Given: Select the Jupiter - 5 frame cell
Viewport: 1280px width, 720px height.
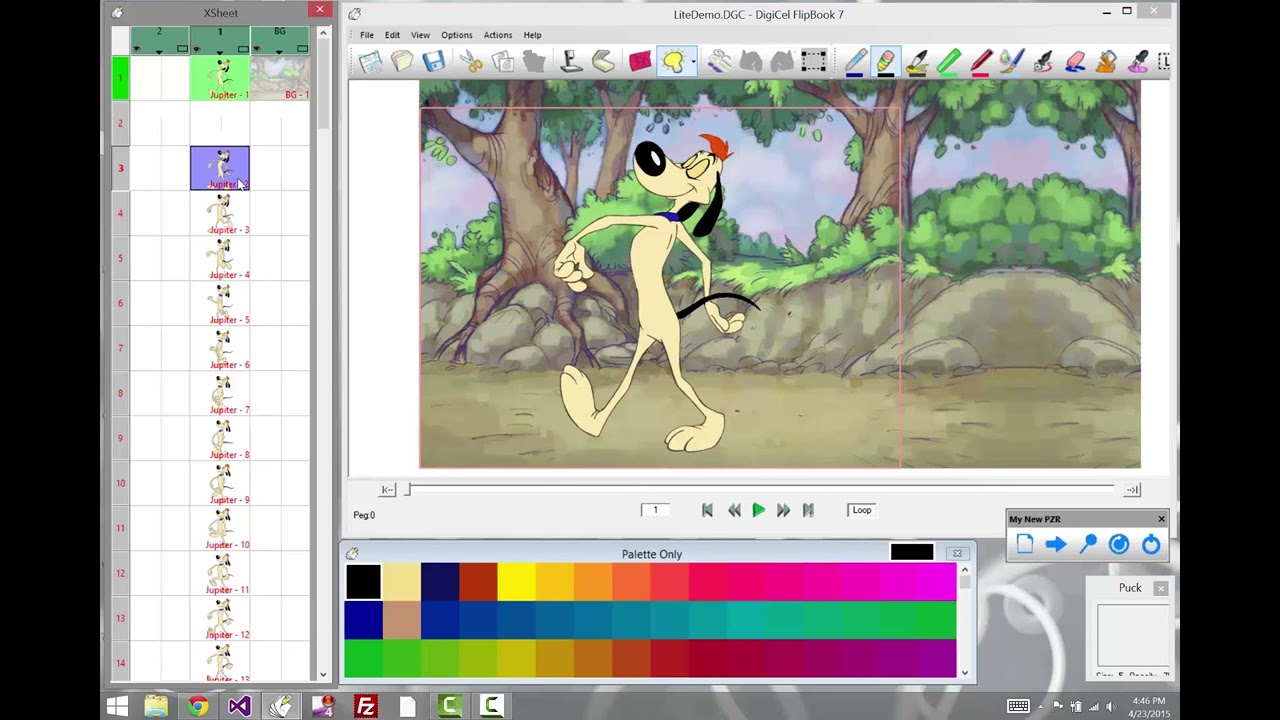Looking at the screenshot, I should point(220,303).
